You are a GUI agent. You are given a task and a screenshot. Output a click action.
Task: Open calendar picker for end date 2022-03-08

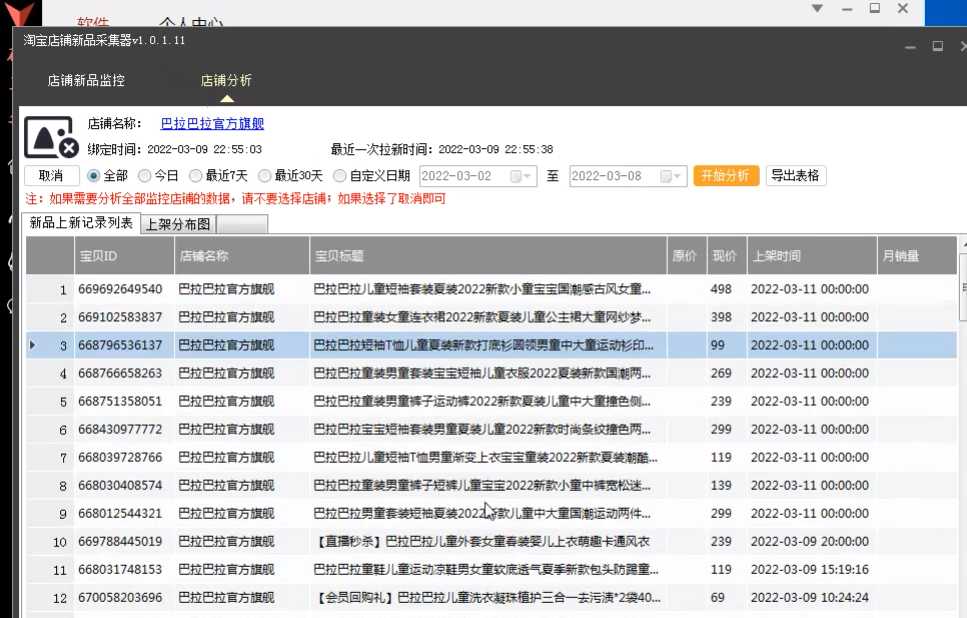point(670,176)
